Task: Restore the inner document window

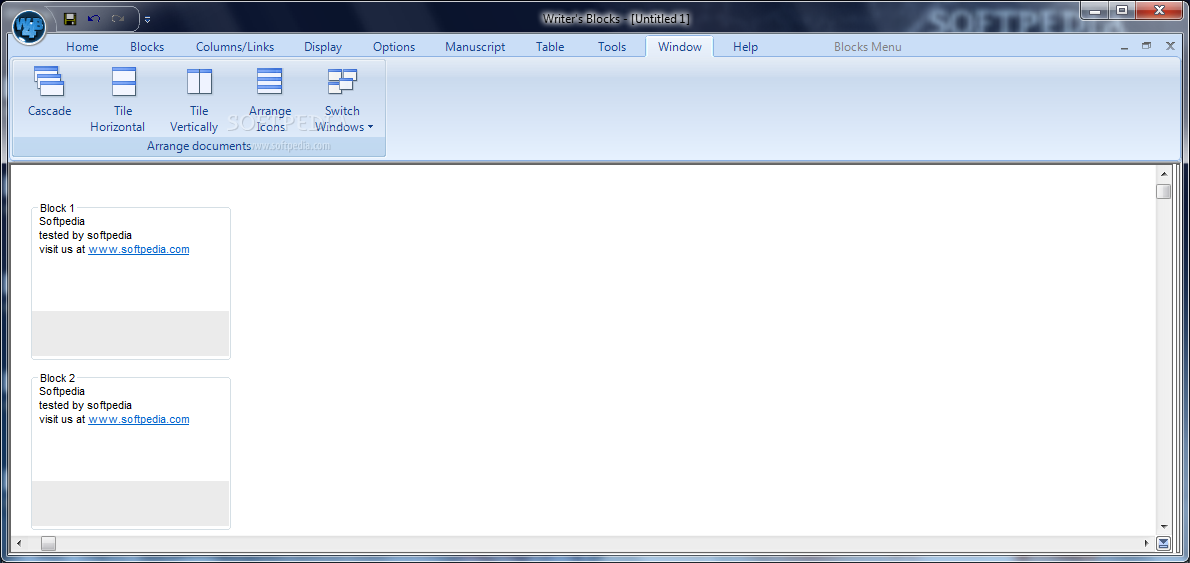Action: [1147, 46]
